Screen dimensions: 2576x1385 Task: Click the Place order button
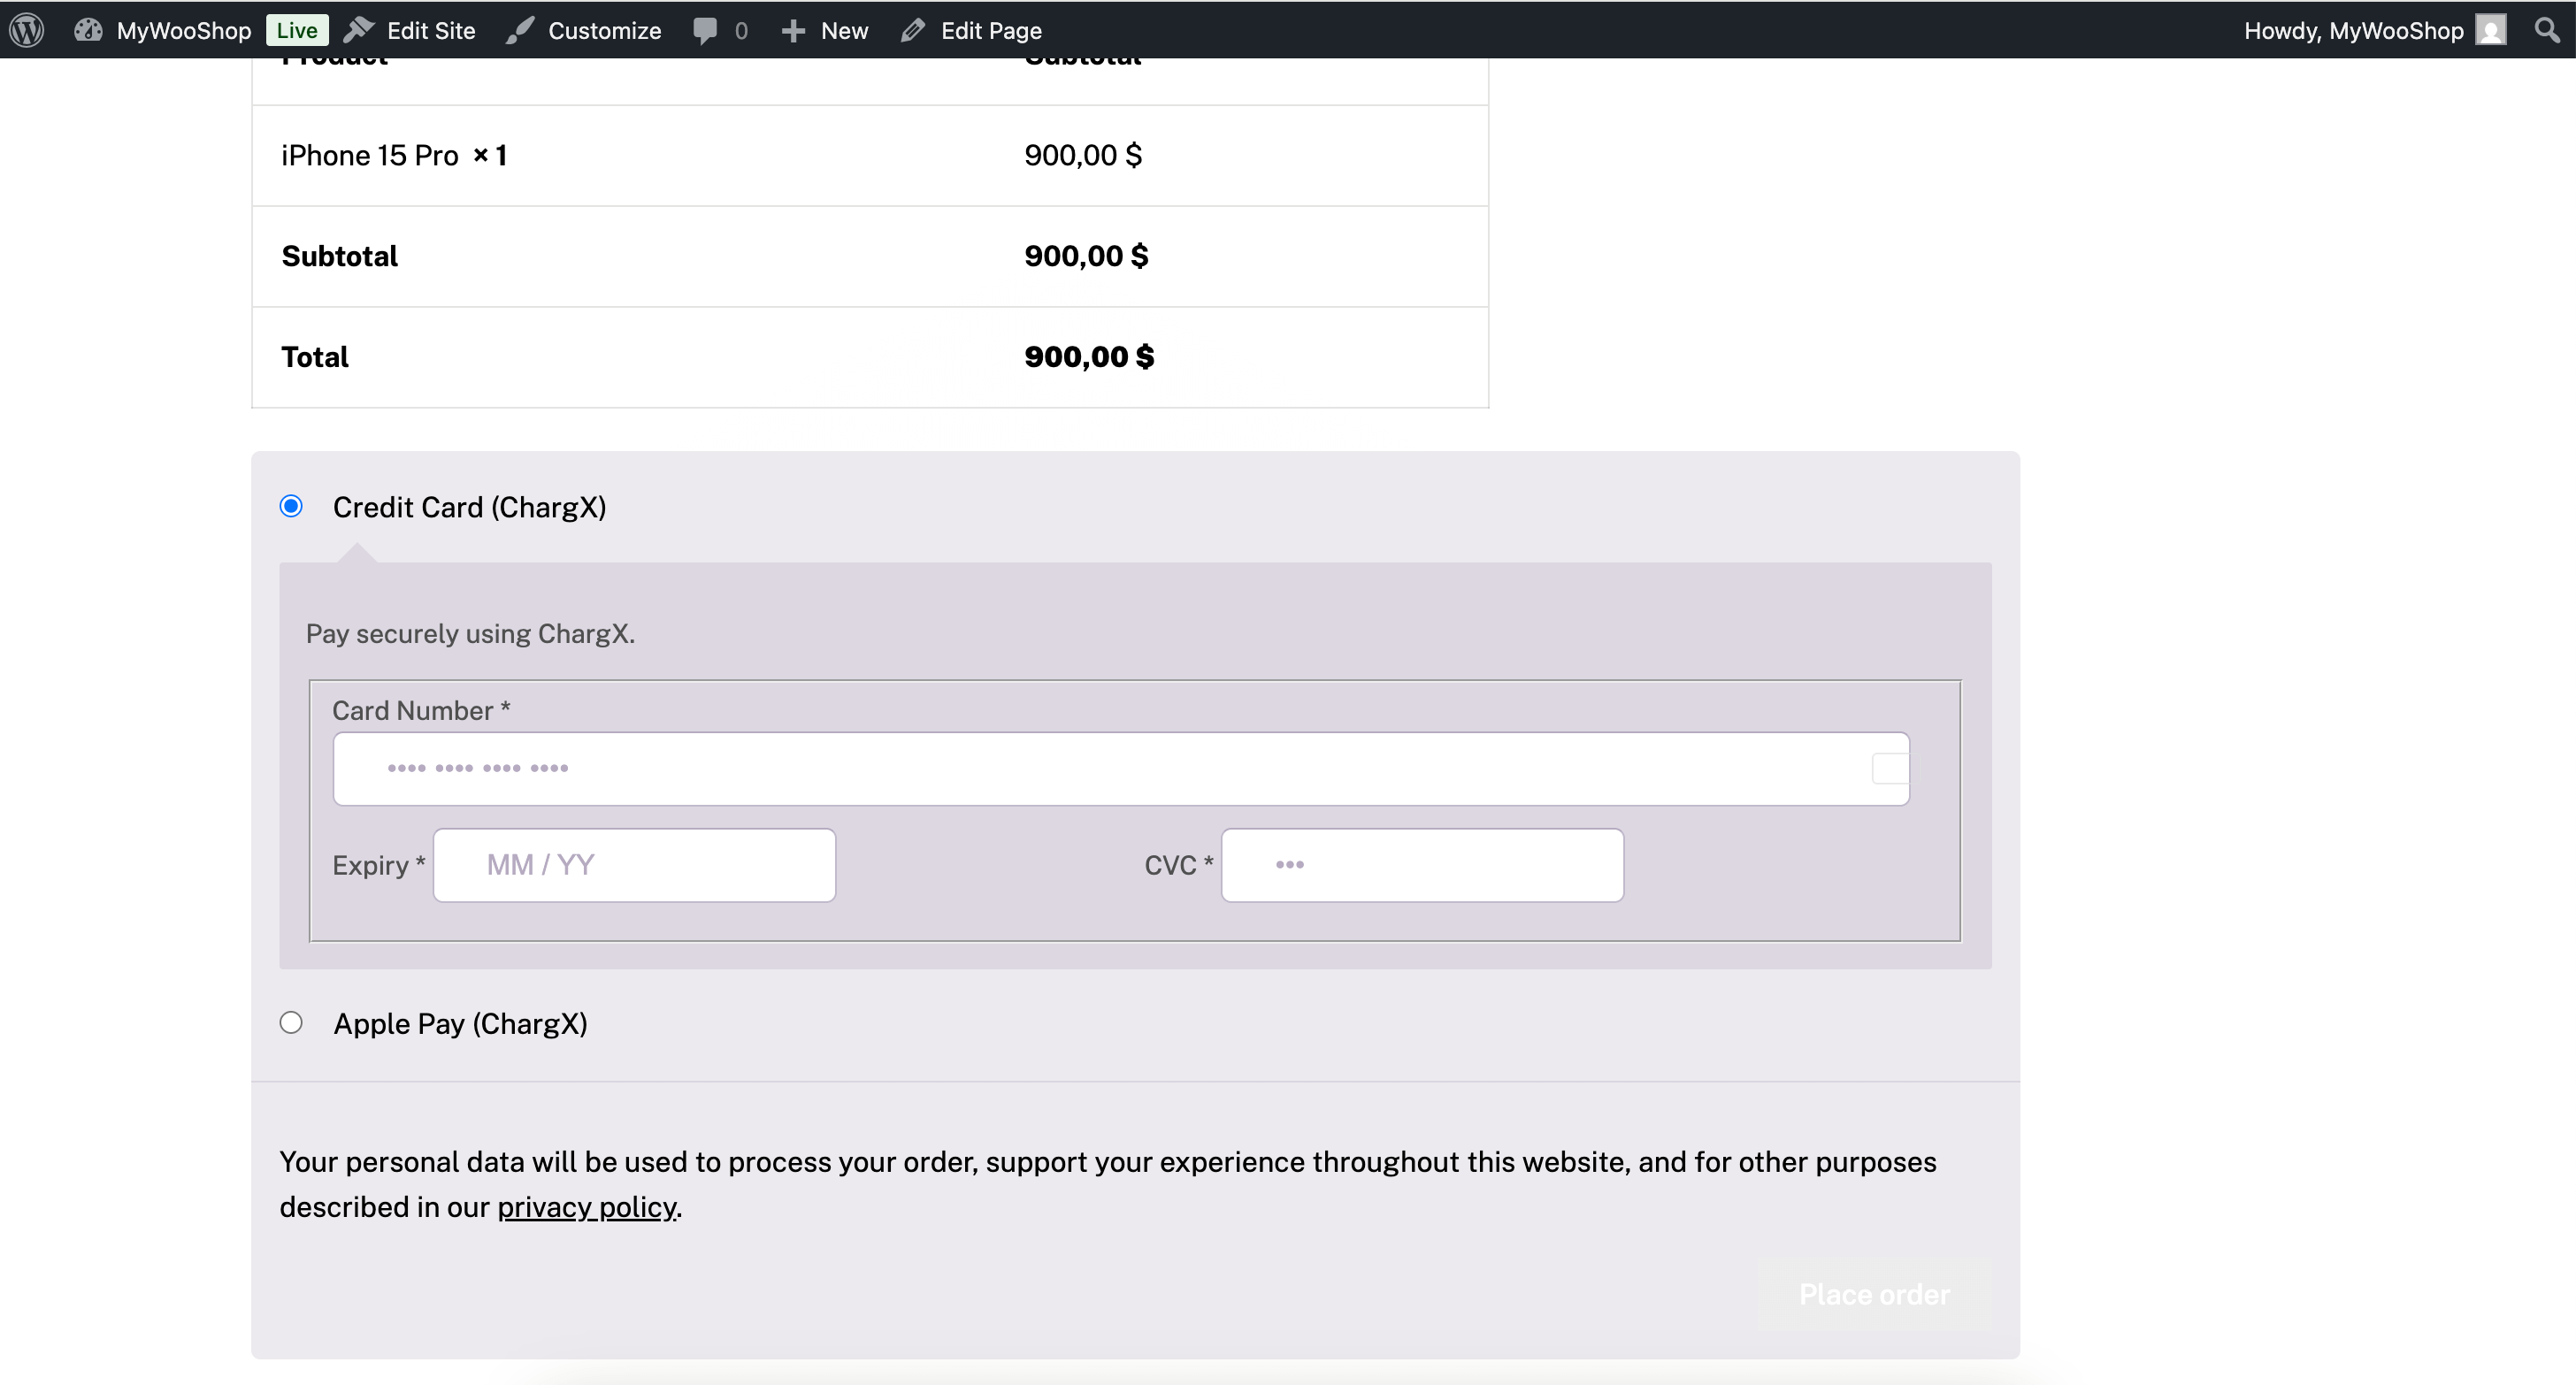pos(1874,1294)
